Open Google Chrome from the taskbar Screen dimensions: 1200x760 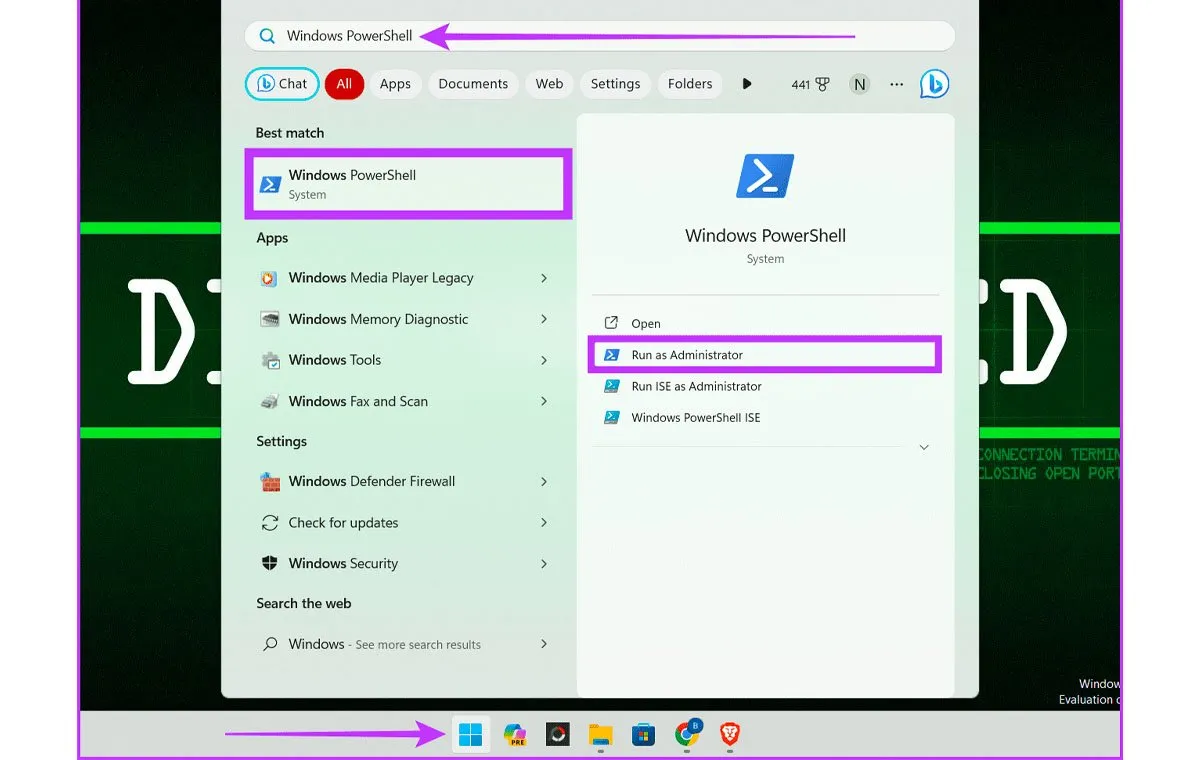click(x=686, y=736)
